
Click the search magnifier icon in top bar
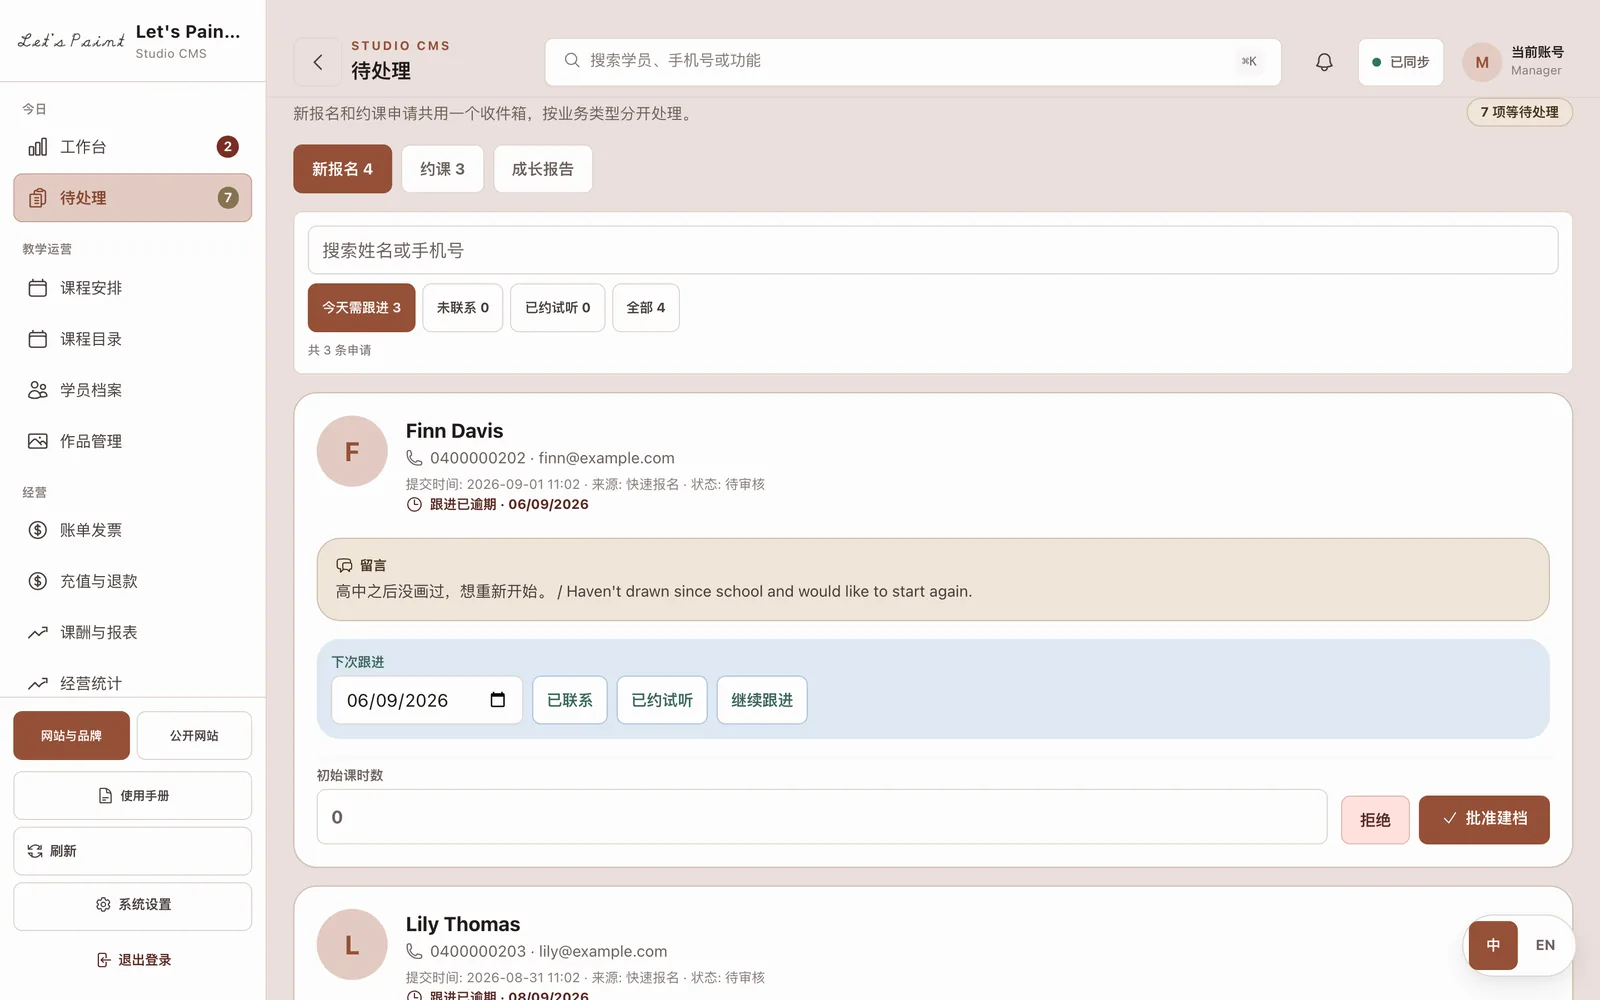tap(572, 60)
